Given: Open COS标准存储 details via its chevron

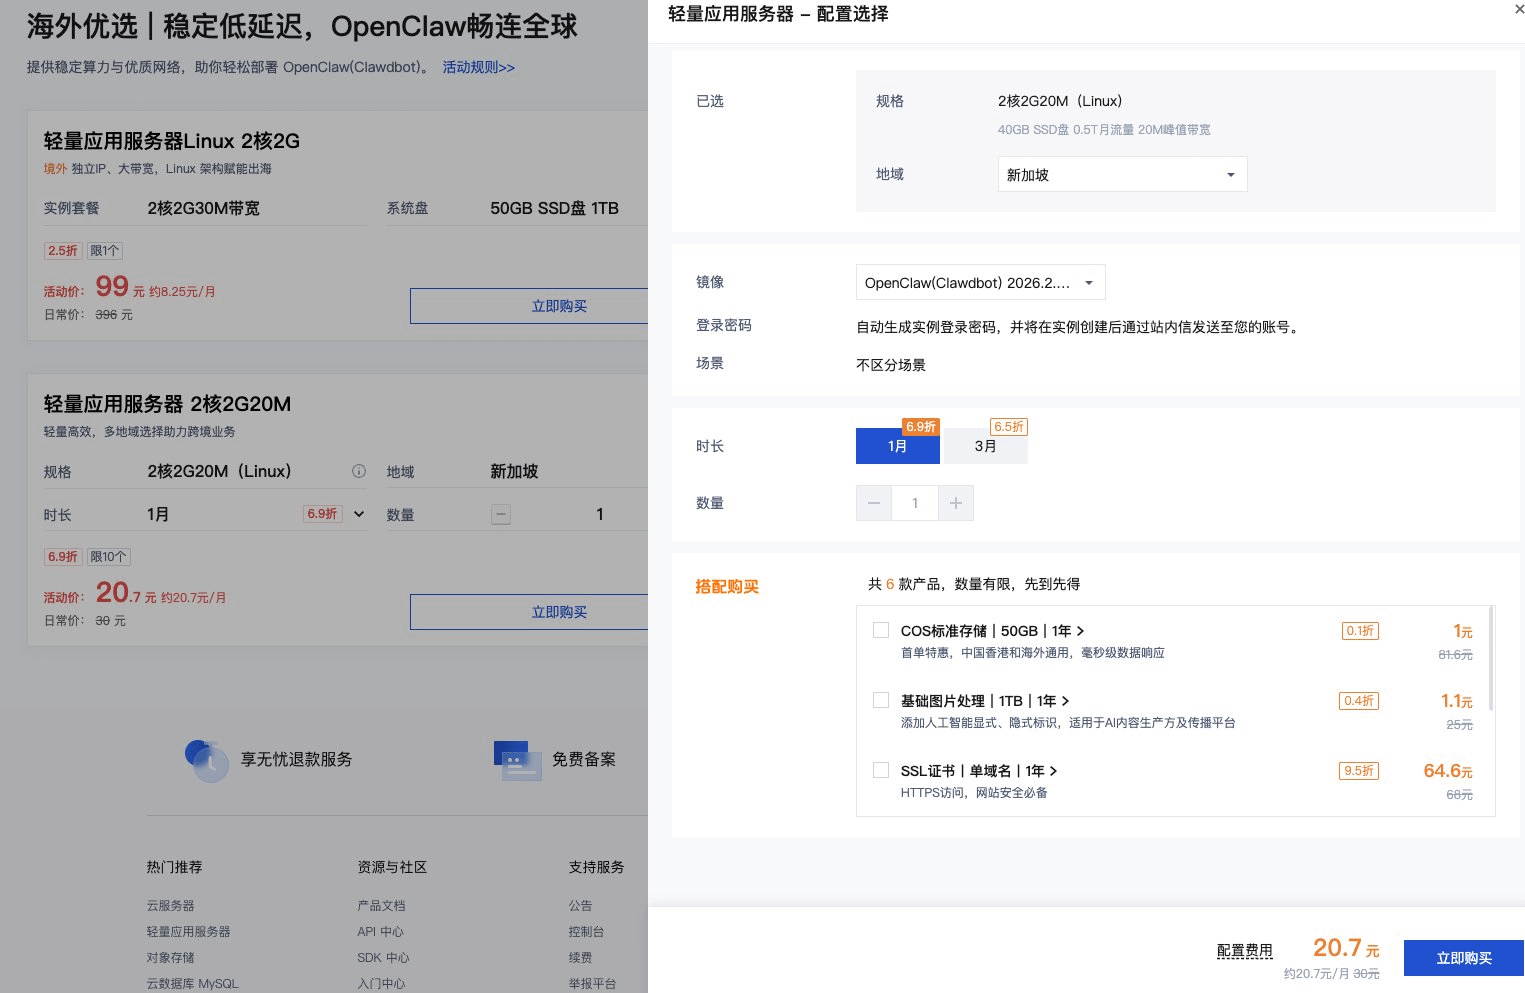Looking at the screenshot, I should tap(1080, 631).
